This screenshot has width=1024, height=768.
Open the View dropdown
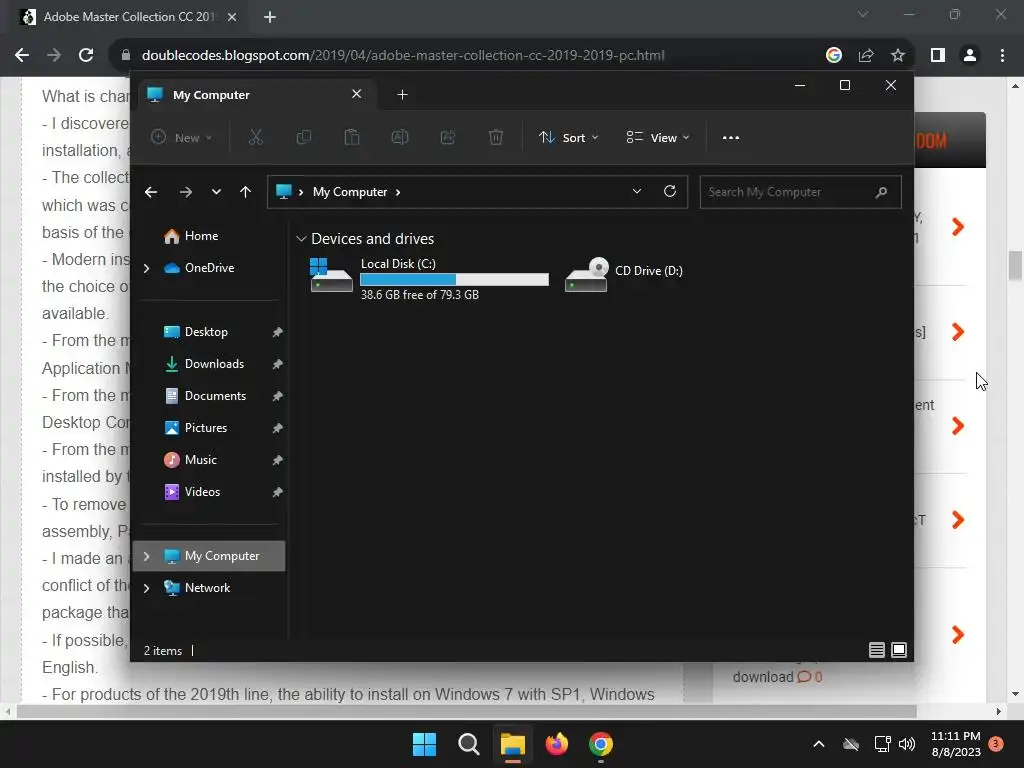point(658,138)
